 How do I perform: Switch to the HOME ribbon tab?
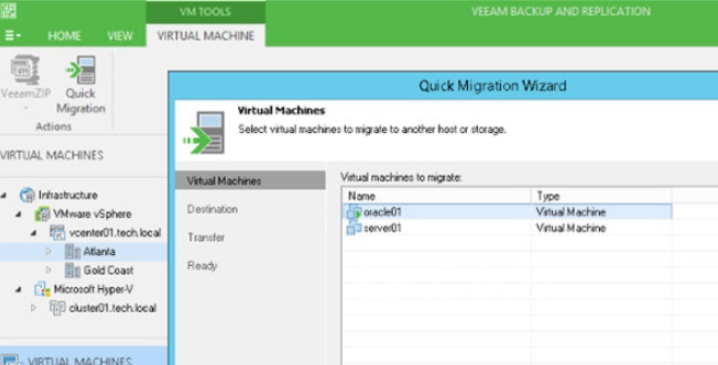coord(64,36)
